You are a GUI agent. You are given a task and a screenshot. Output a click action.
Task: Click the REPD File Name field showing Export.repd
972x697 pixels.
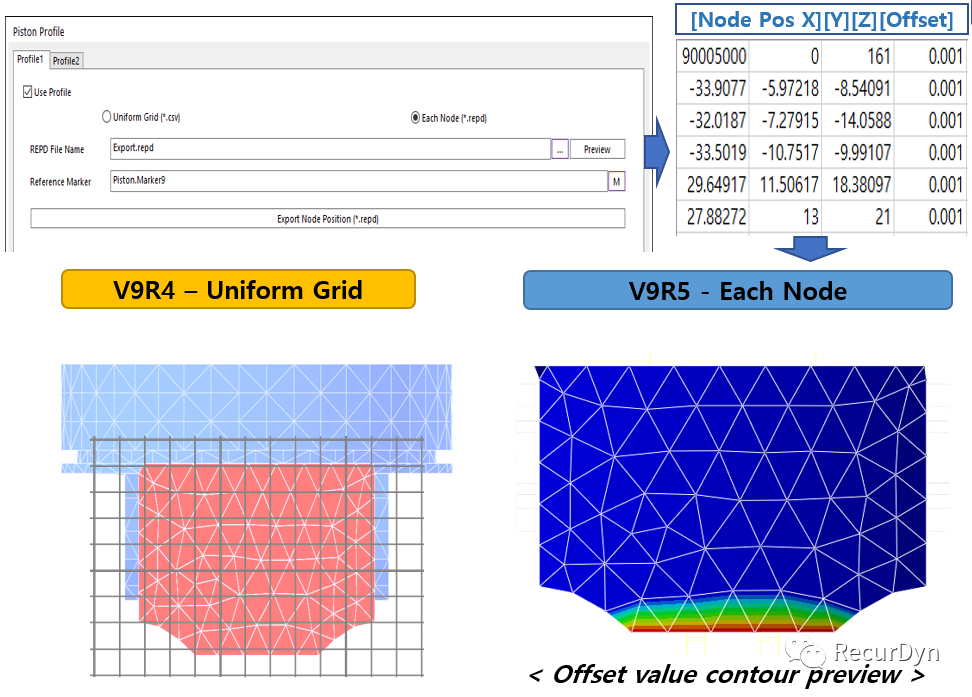(x=329, y=149)
